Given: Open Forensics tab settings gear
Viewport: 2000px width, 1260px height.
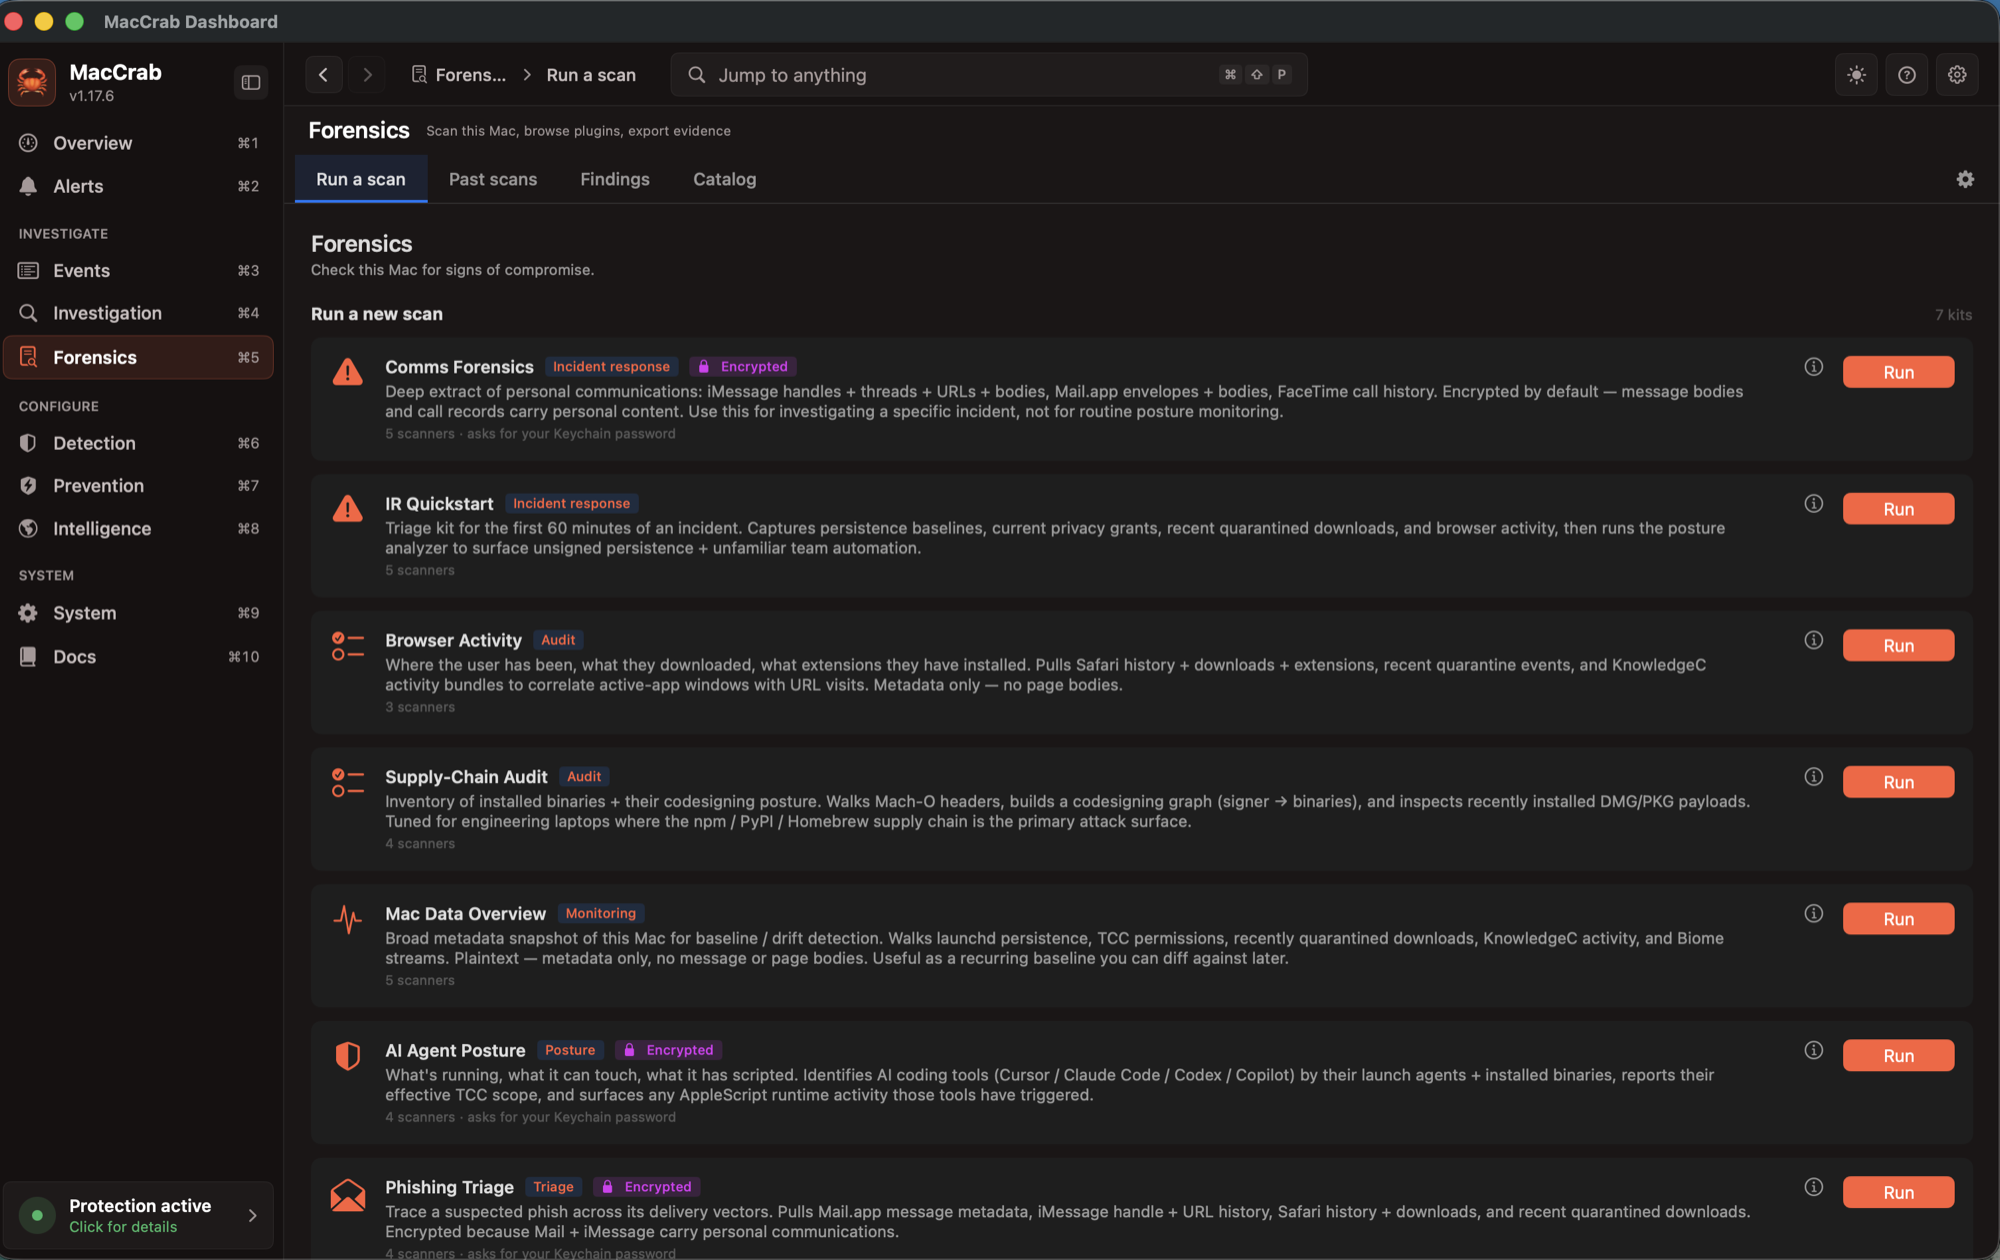Looking at the screenshot, I should pyautogui.click(x=1965, y=179).
